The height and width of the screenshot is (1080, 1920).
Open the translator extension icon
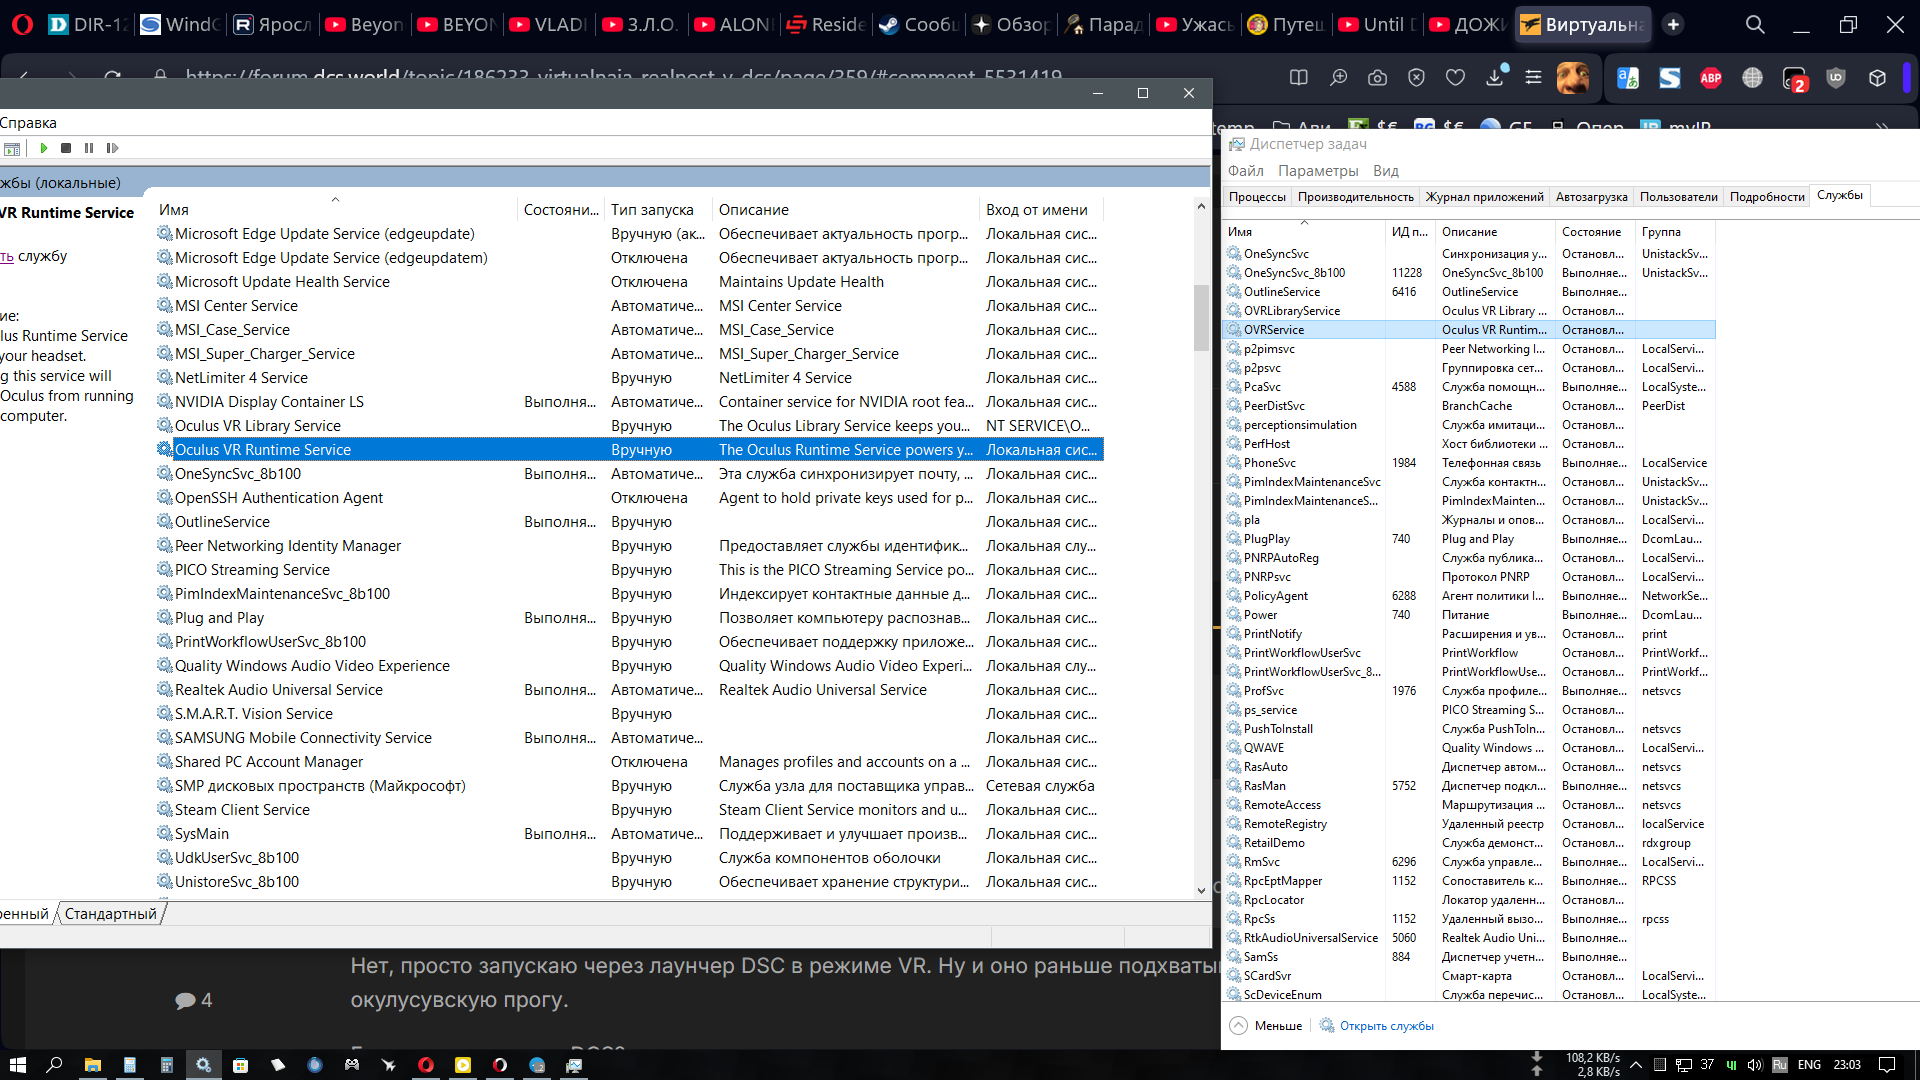point(1628,78)
